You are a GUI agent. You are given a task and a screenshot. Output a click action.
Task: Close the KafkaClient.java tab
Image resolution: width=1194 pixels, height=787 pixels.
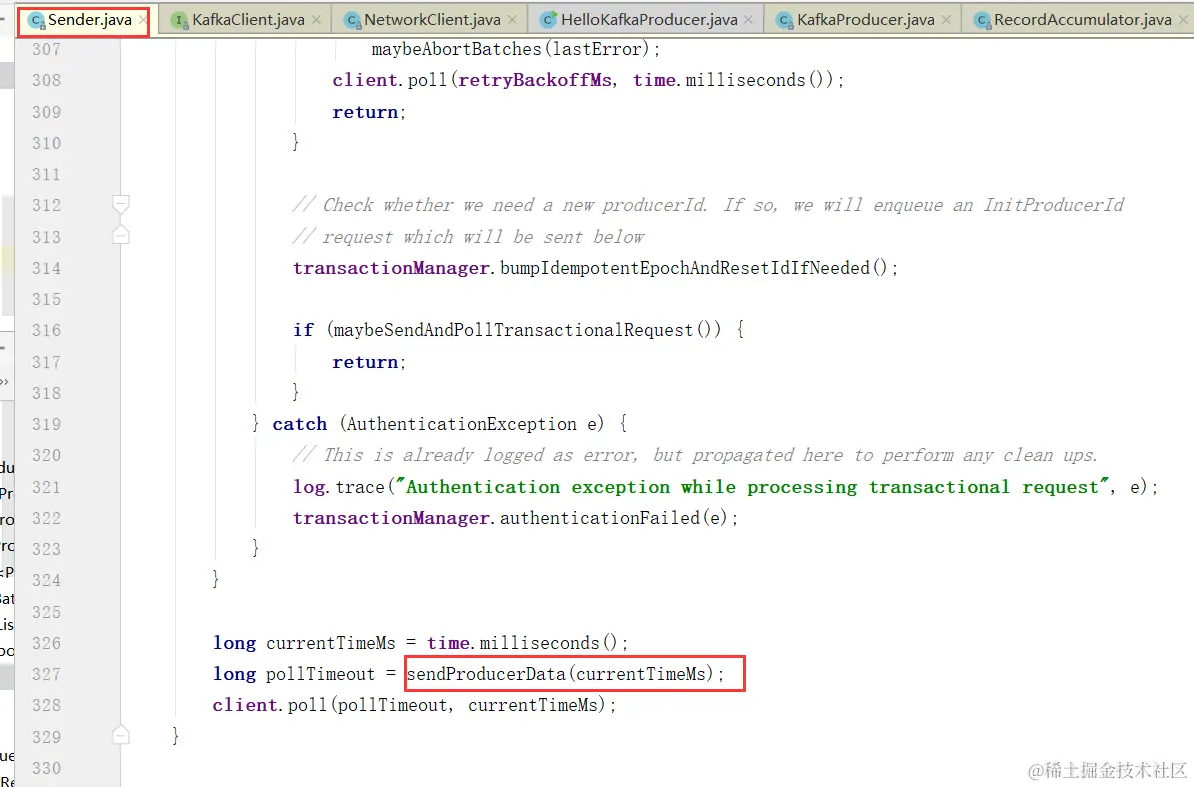tap(316, 20)
